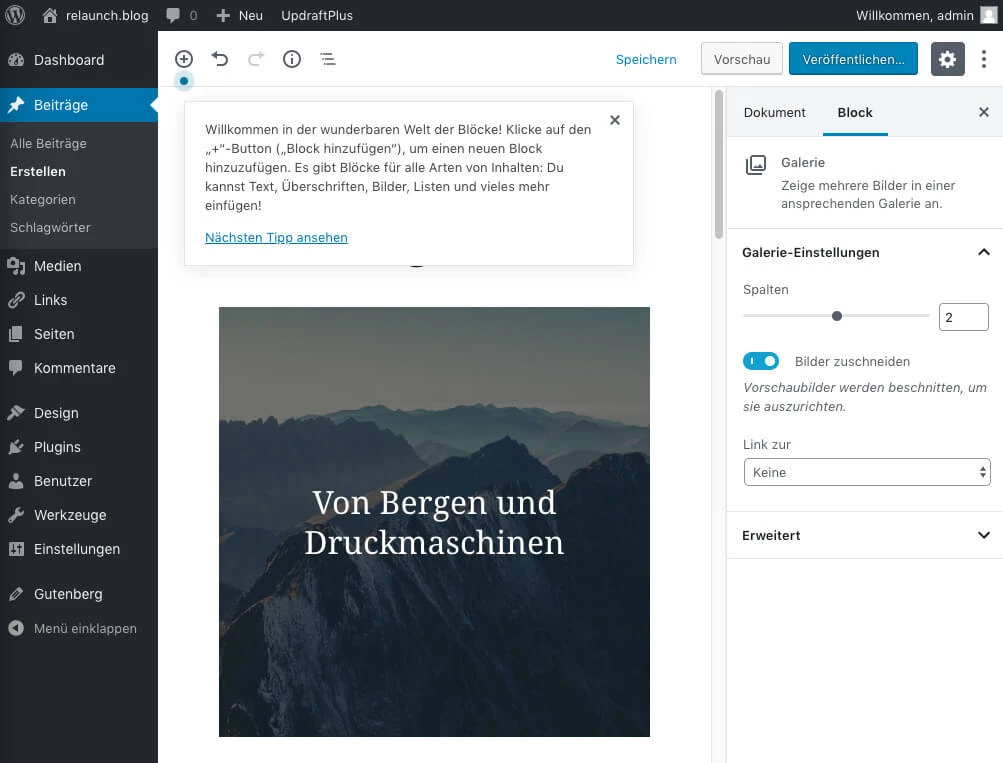Click the Spalten slider handle
The image size is (1003, 763).
[837, 316]
